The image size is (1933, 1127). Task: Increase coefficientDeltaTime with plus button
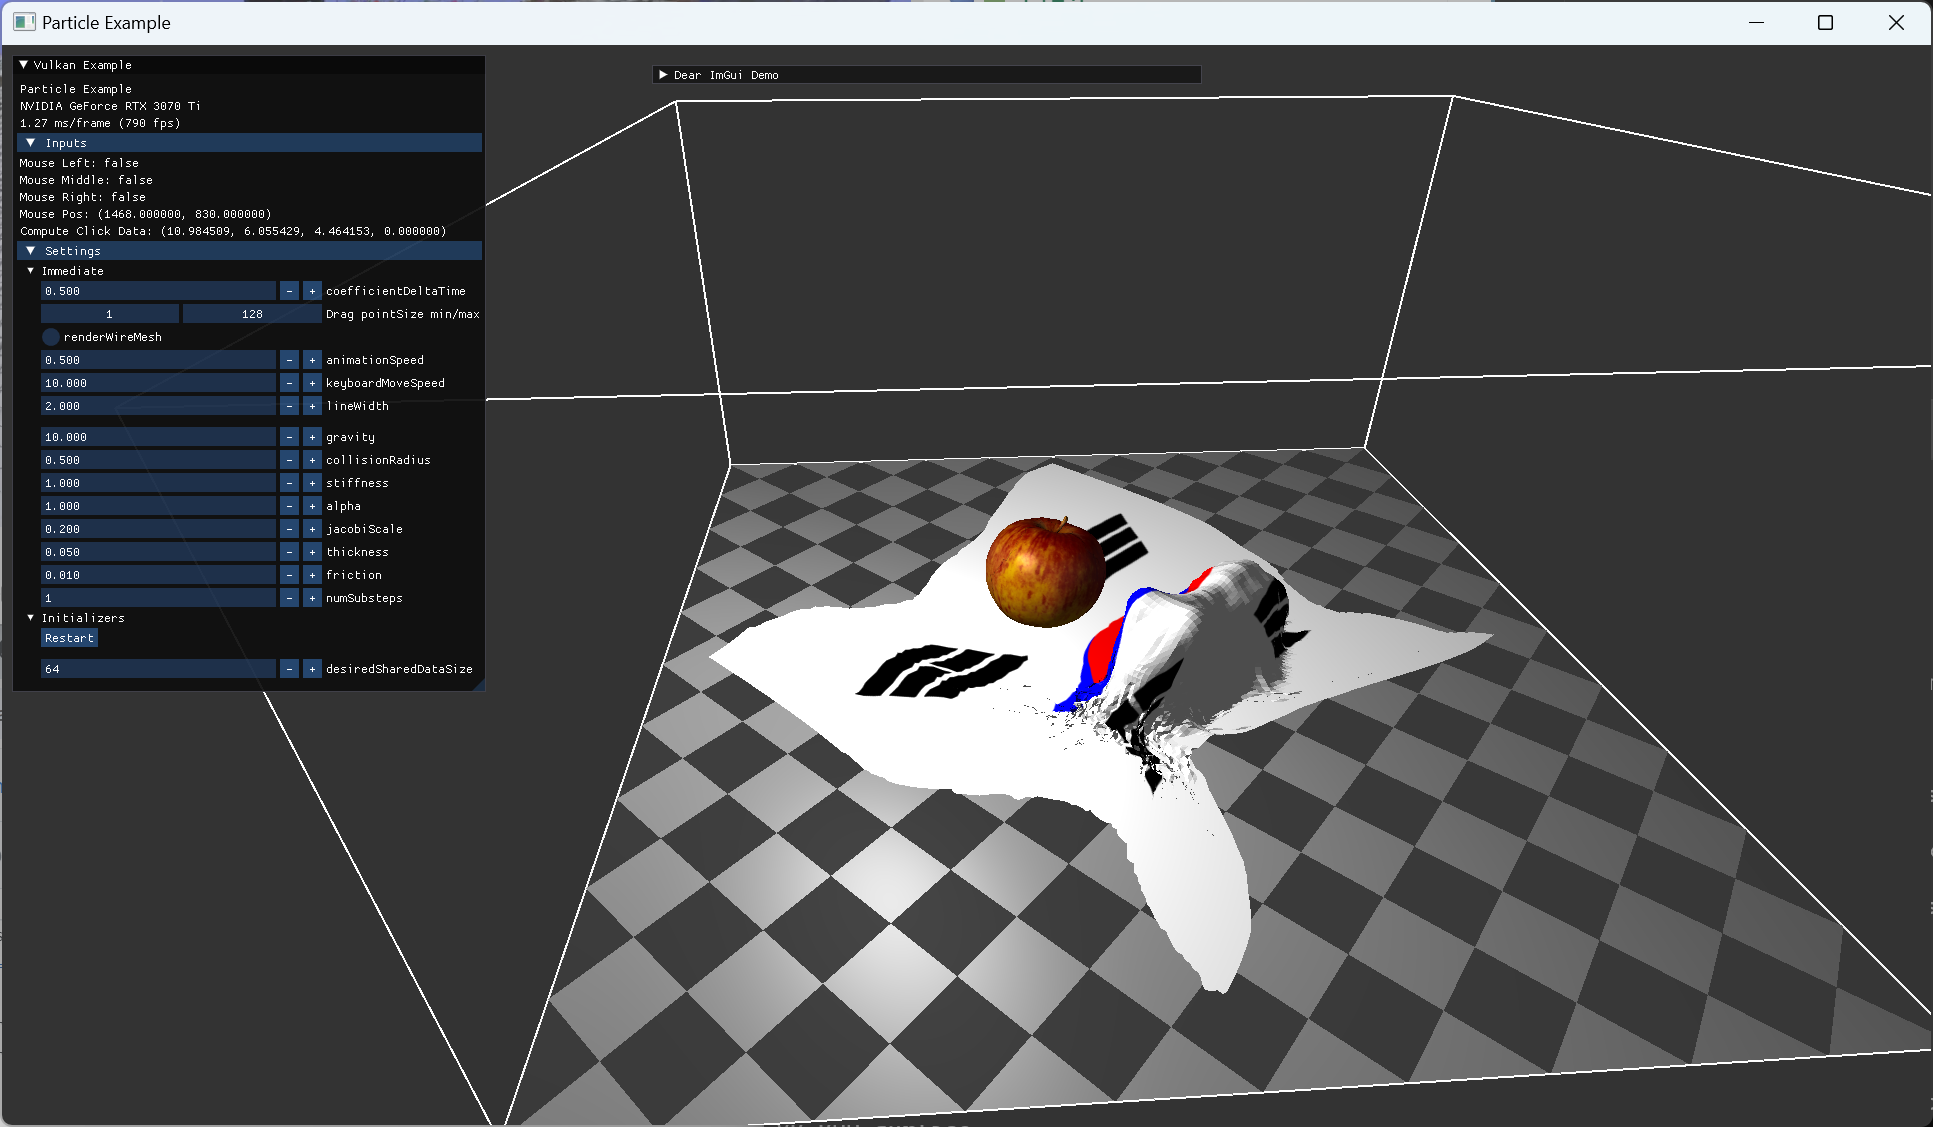click(x=312, y=291)
